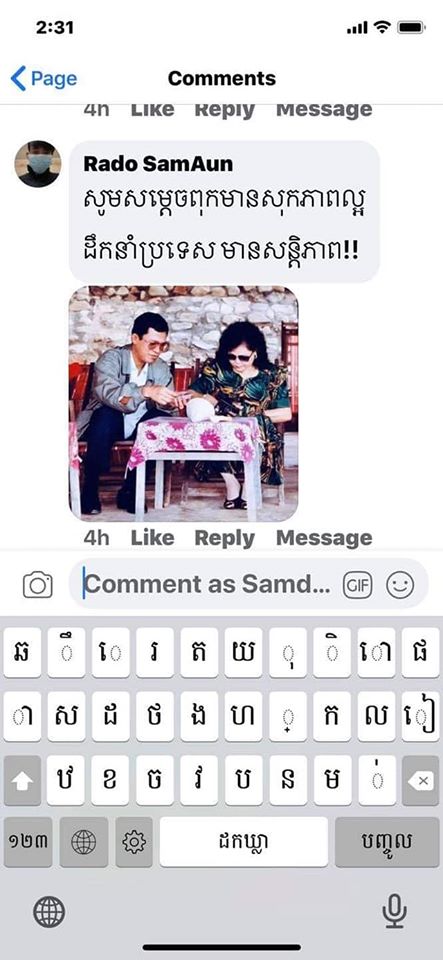The width and height of the screenshot is (443, 960).
Task: Switch keyboard language with bottom globe icon
Action: point(49,911)
